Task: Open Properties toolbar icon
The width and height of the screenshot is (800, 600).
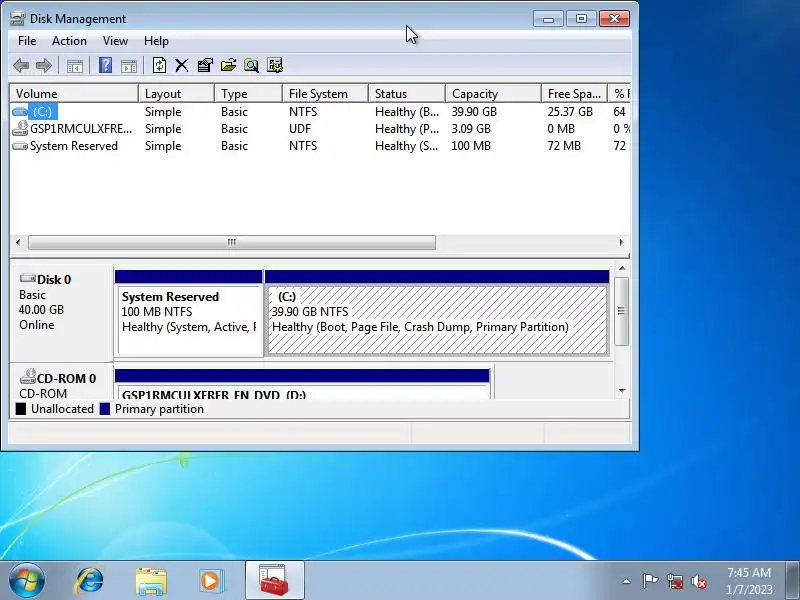Action: [x=205, y=65]
